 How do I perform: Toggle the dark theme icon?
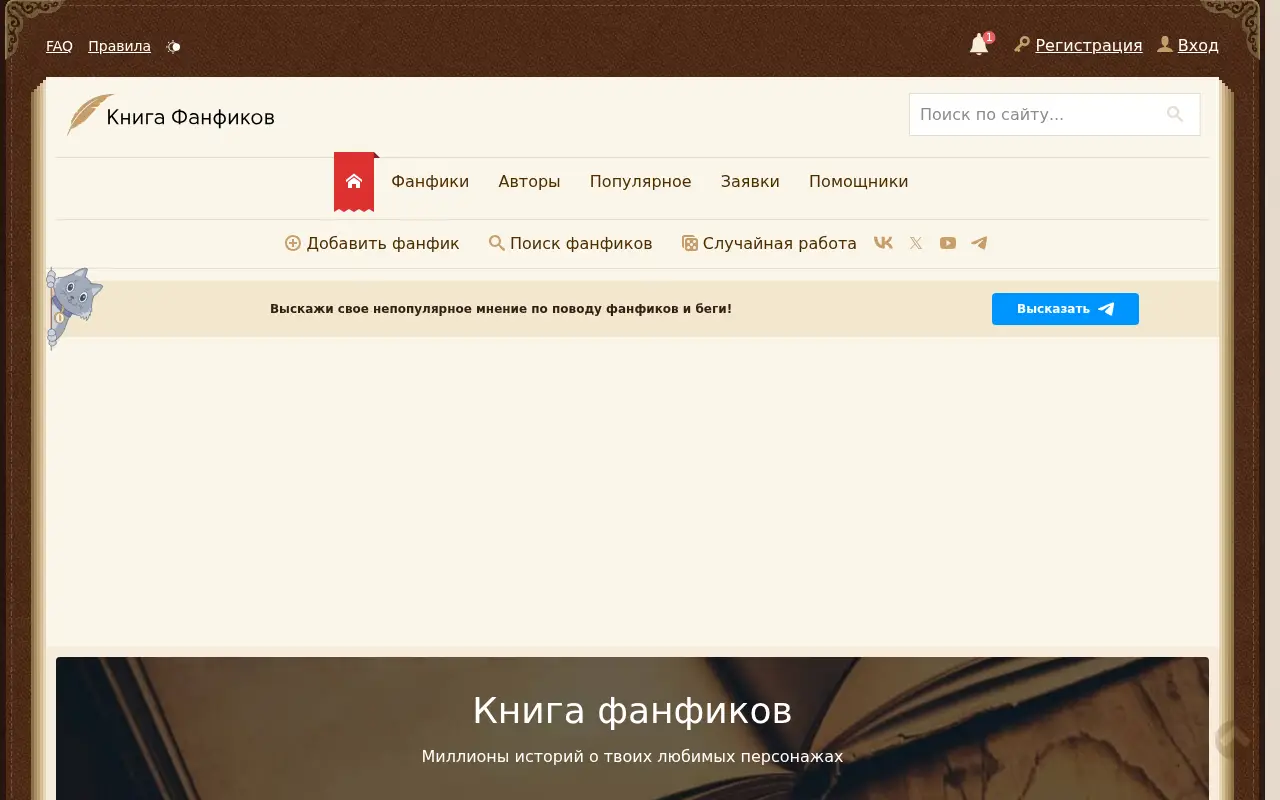[173, 46]
